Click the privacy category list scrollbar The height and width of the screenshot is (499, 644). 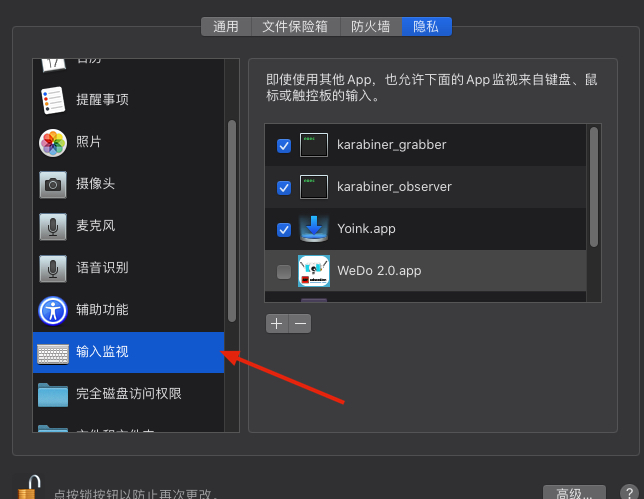pos(232,221)
